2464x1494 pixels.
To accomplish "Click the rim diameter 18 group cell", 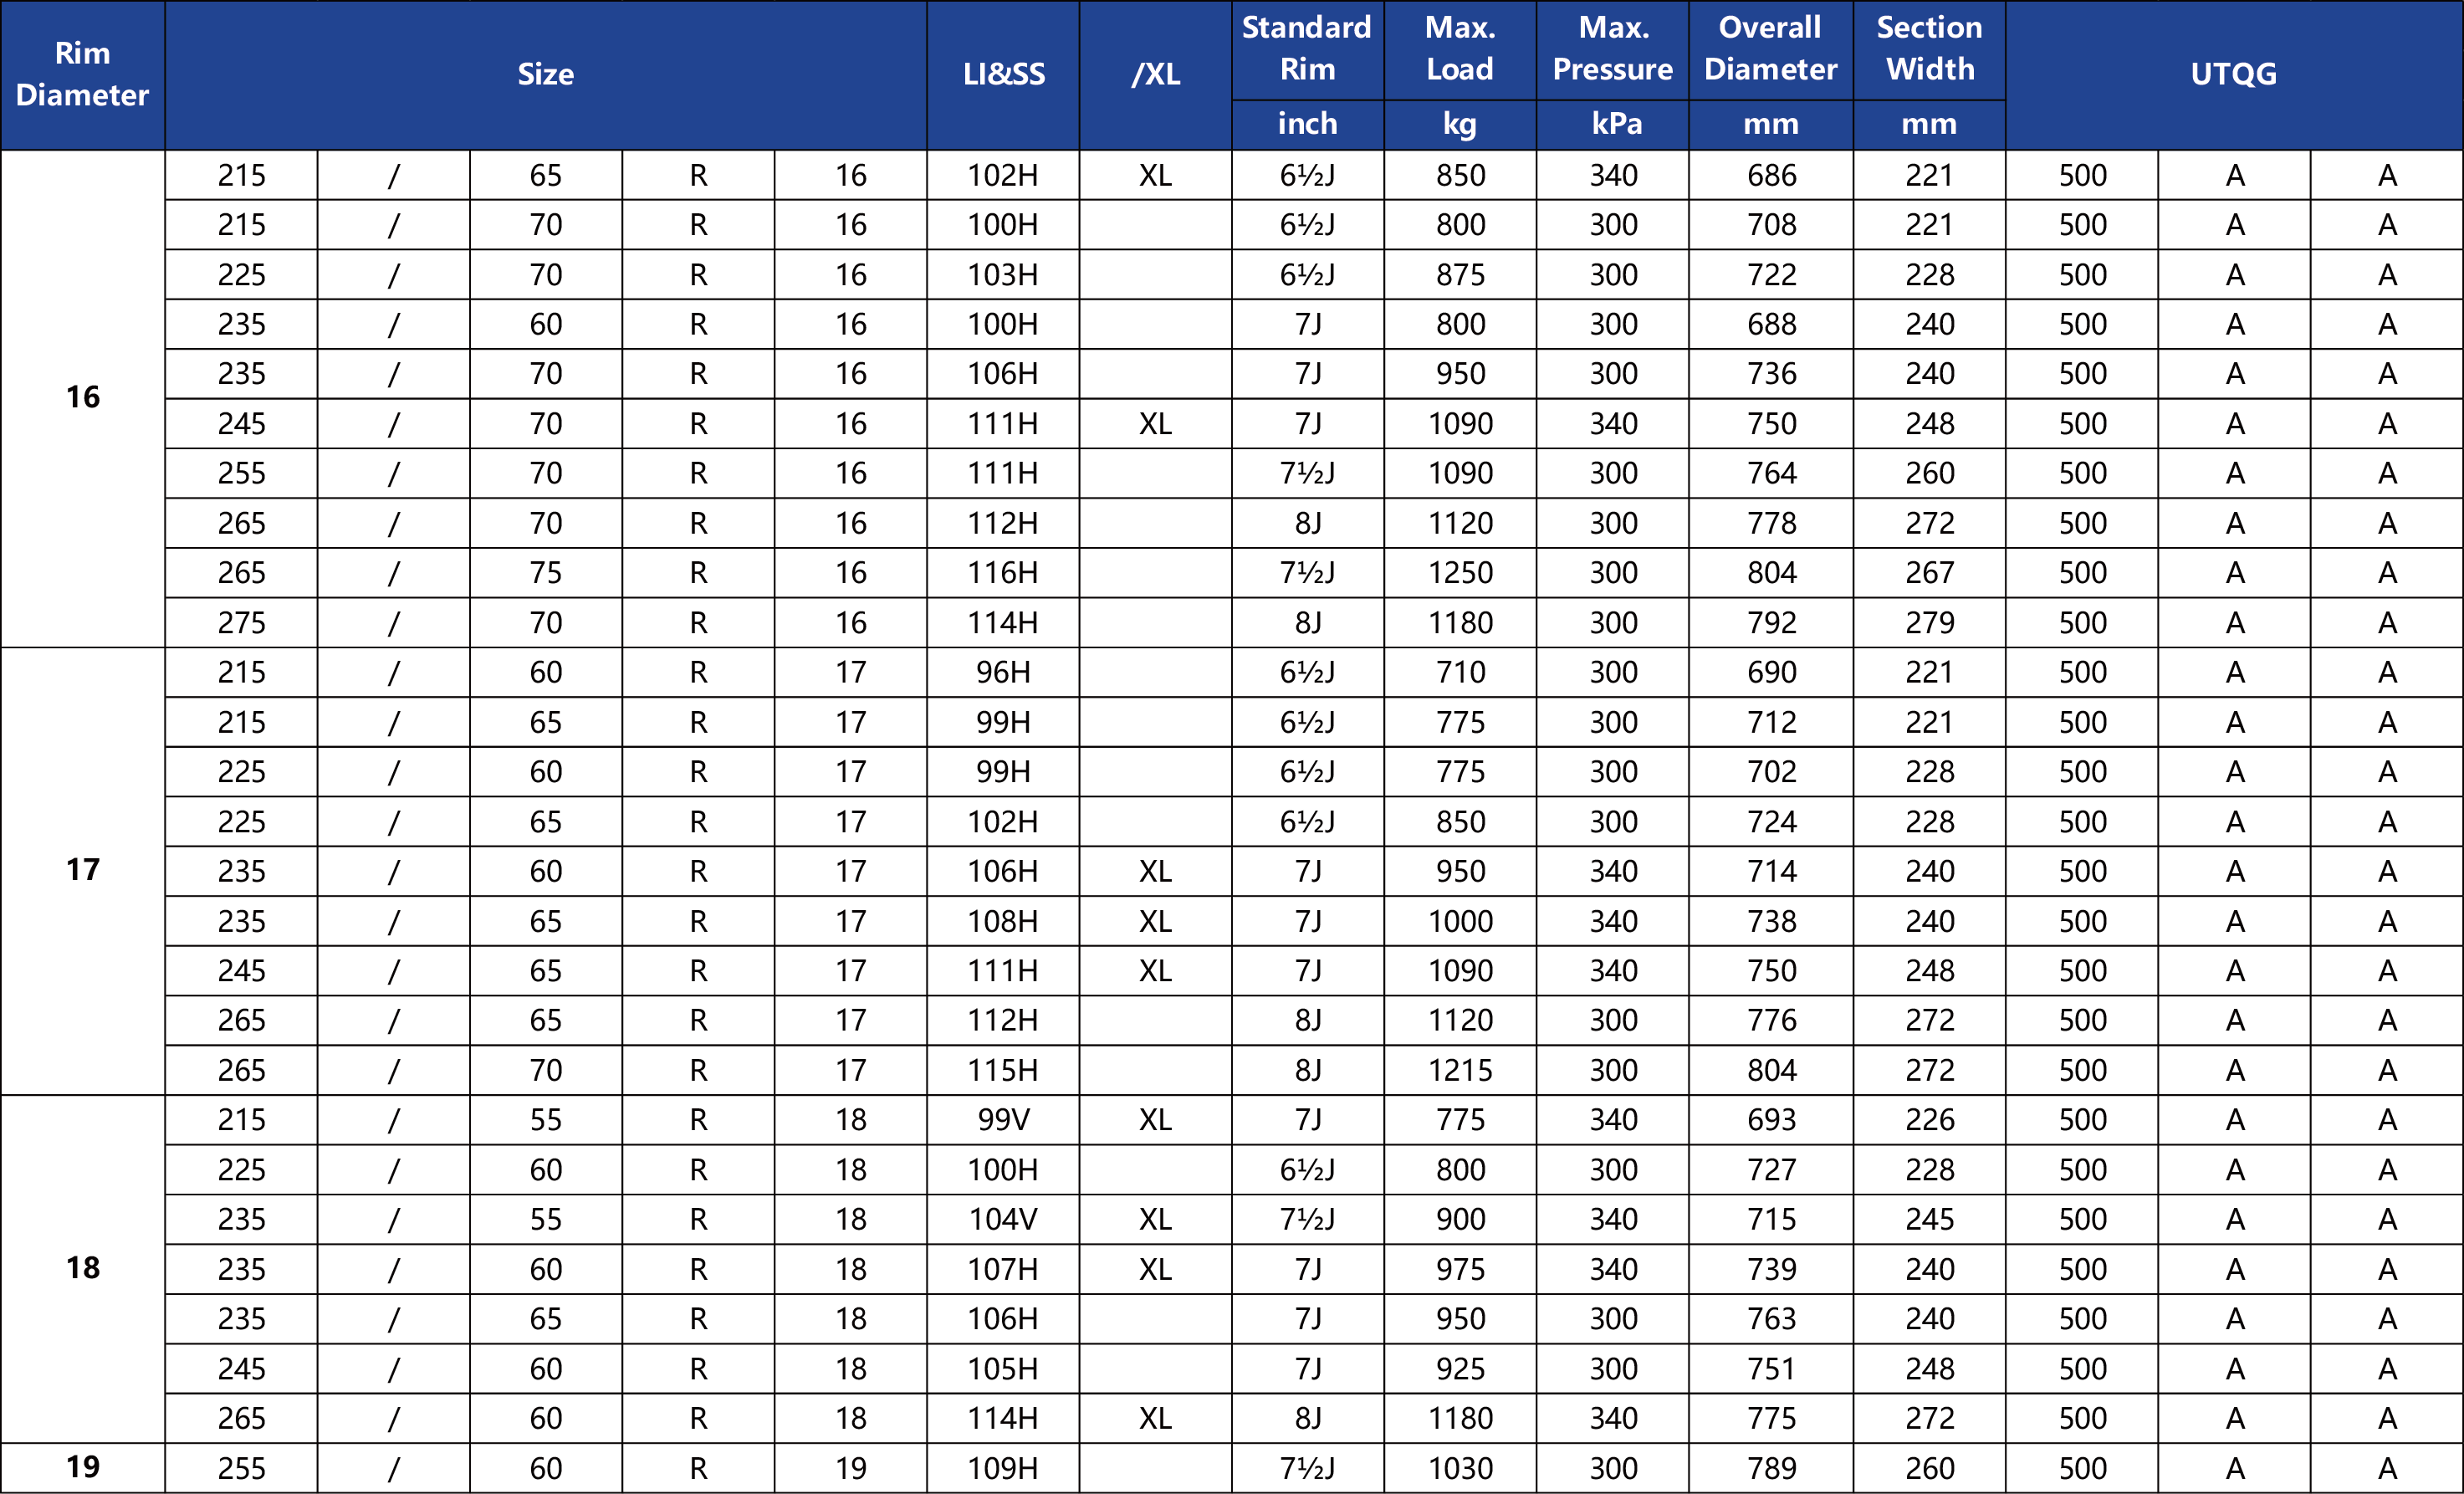I will (x=83, y=1268).
